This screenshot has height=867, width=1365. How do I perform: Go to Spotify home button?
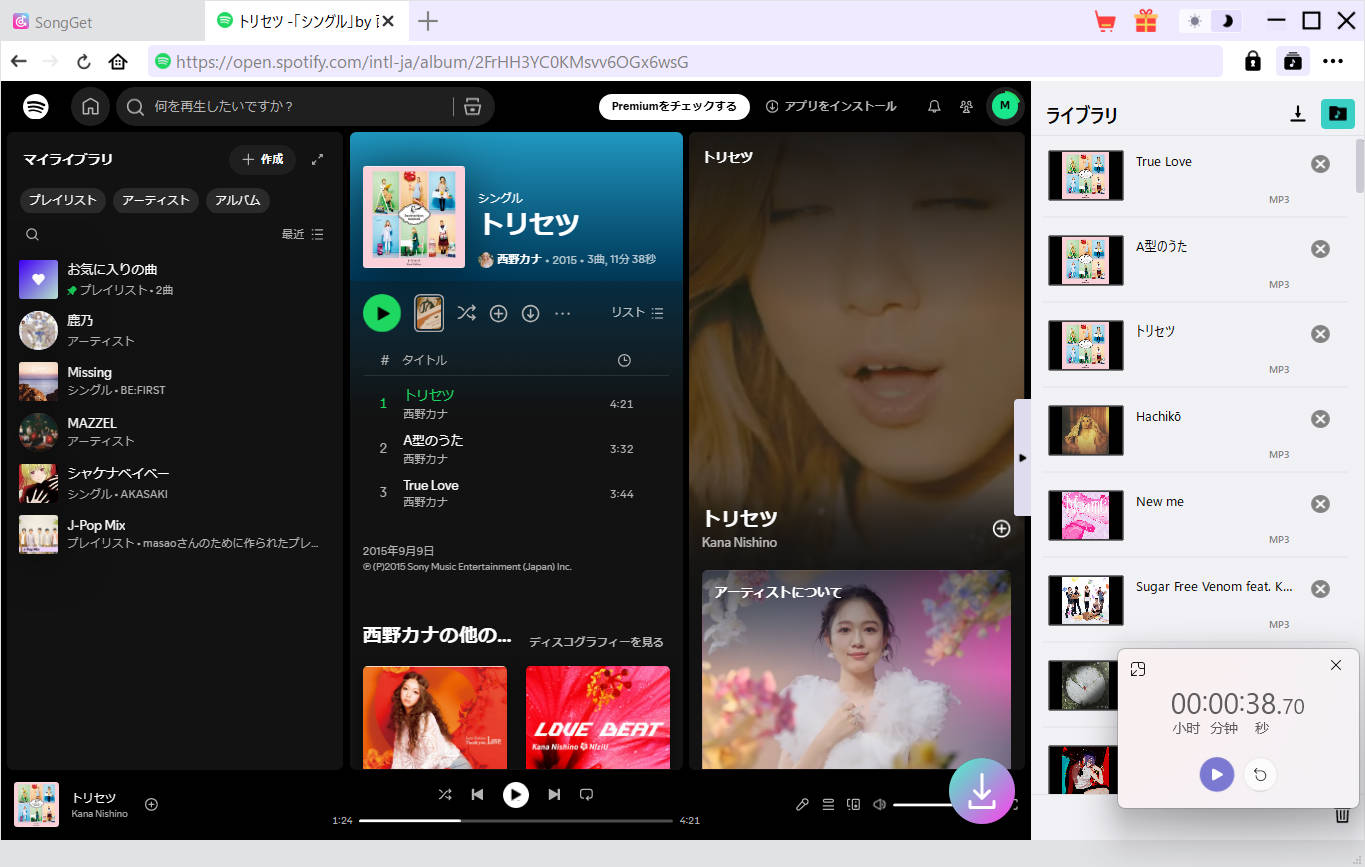point(90,106)
